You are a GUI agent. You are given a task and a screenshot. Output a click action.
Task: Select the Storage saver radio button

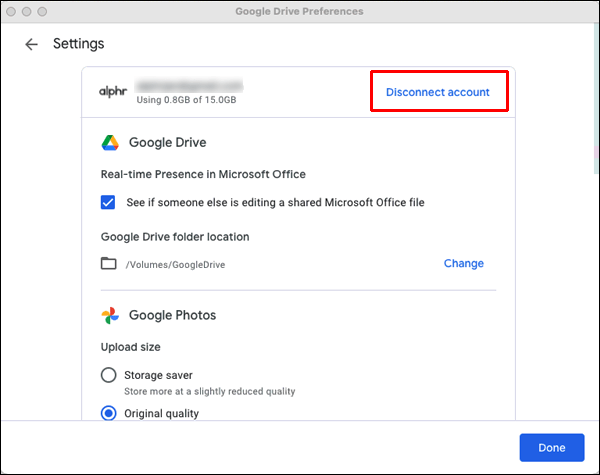[109, 375]
